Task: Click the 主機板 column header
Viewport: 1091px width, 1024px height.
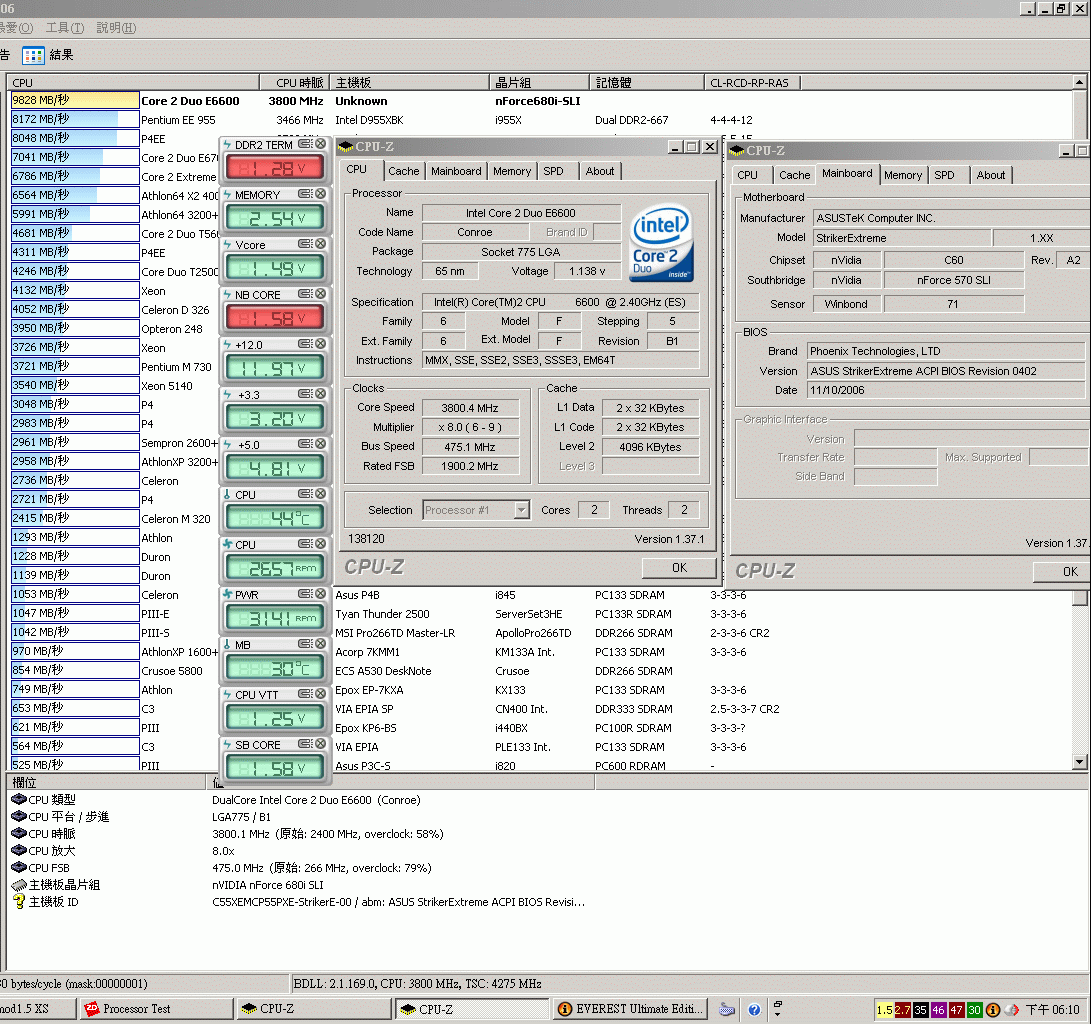Action: coord(409,83)
